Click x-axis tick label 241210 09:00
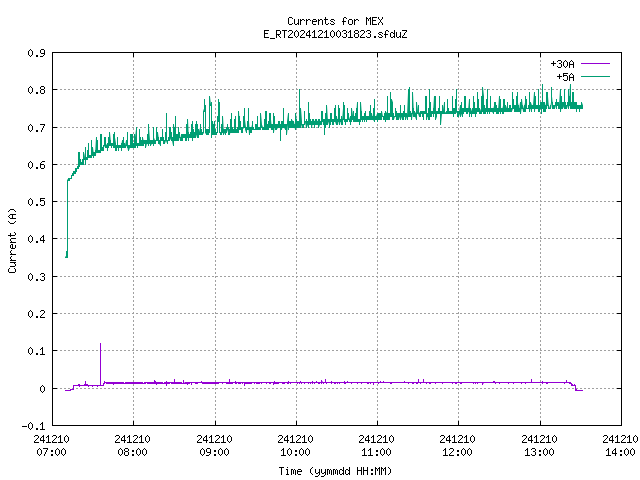Image resolution: width=640 pixels, height=480 pixels. 214,446
